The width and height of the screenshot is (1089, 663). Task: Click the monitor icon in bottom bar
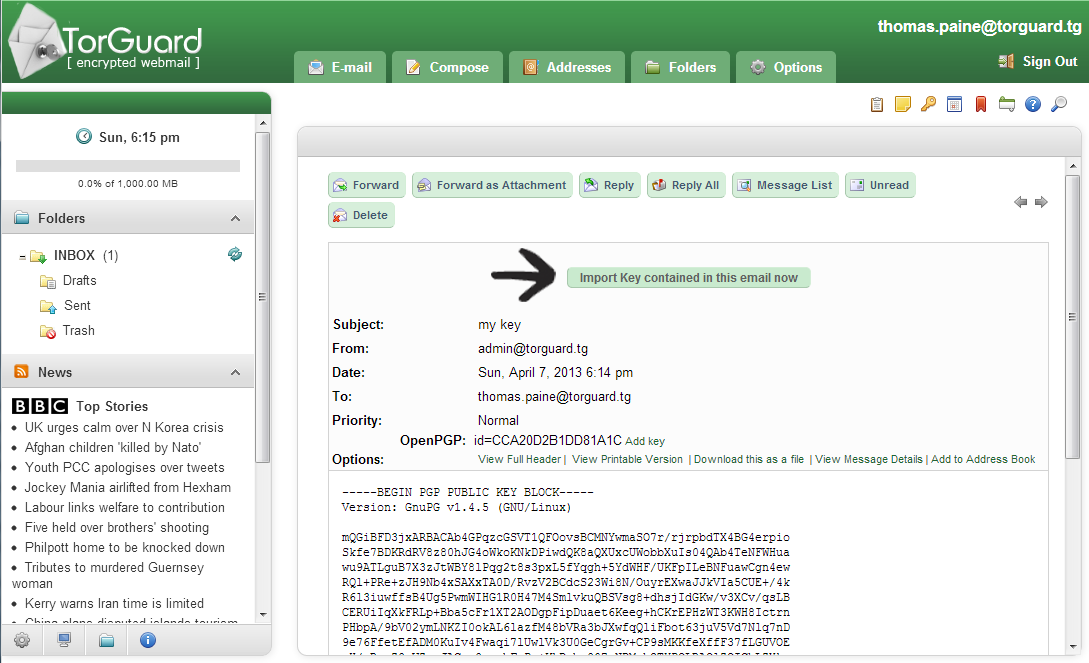coord(64,640)
